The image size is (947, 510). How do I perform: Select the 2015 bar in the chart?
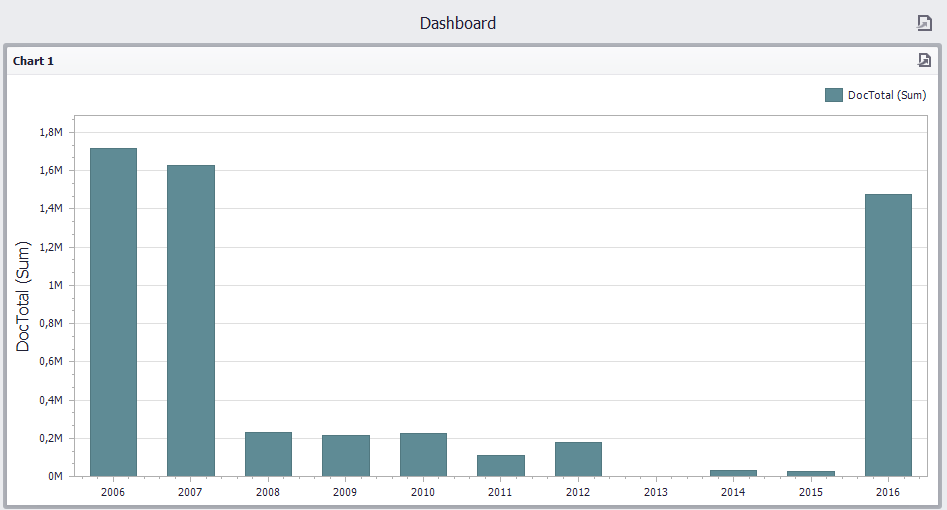pyautogui.click(x=811, y=474)
